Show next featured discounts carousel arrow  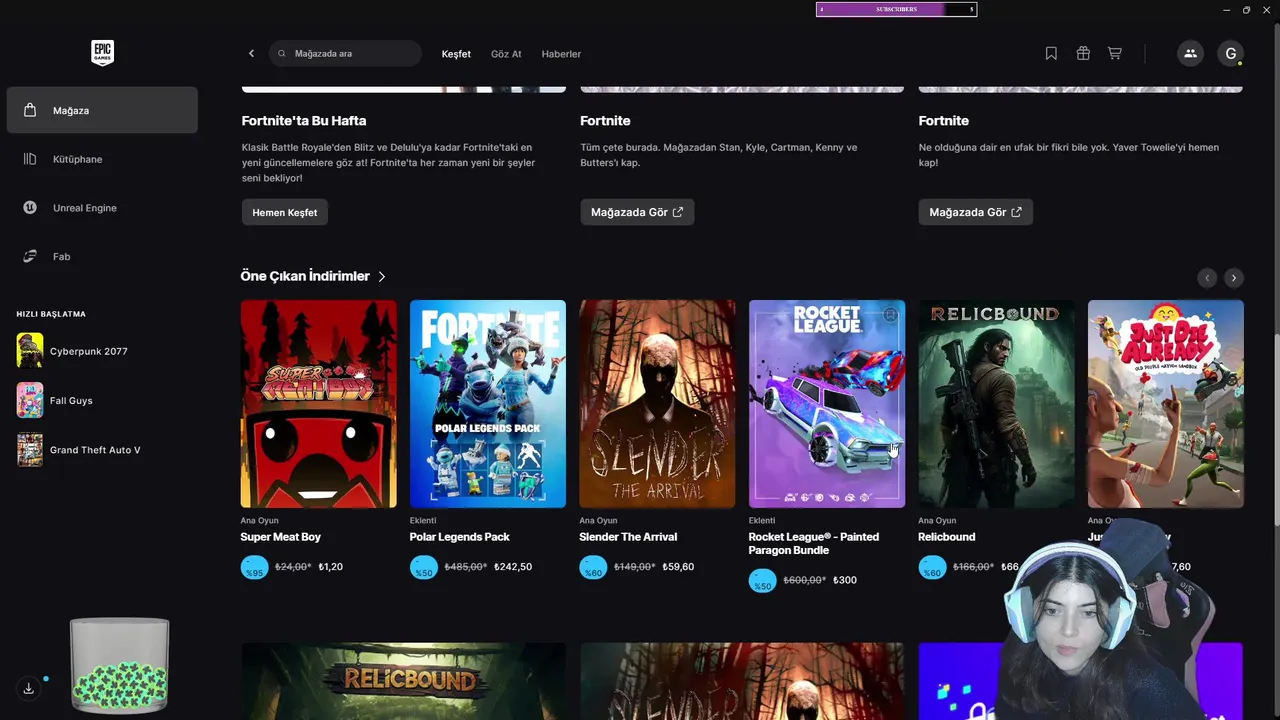click(x=1234, y=277)
